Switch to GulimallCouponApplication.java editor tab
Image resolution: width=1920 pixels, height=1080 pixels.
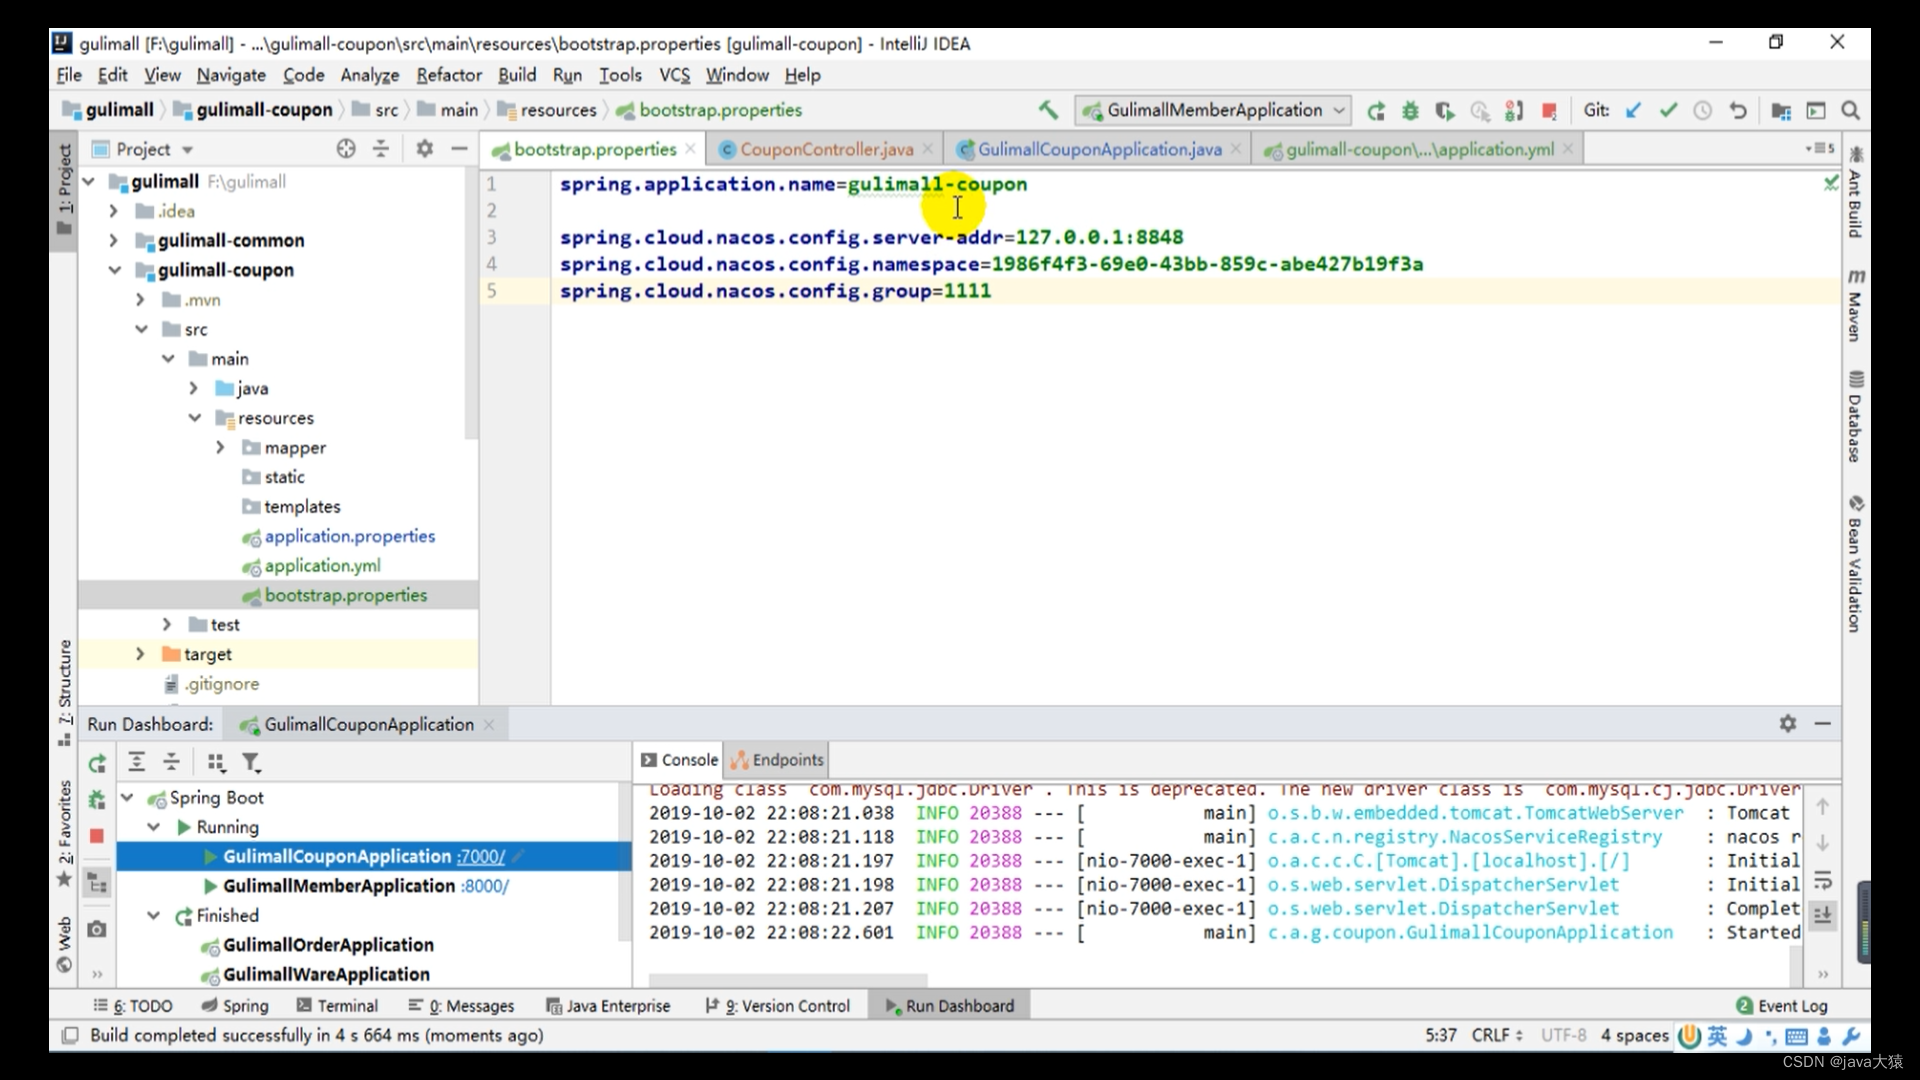click(1098, 149)
